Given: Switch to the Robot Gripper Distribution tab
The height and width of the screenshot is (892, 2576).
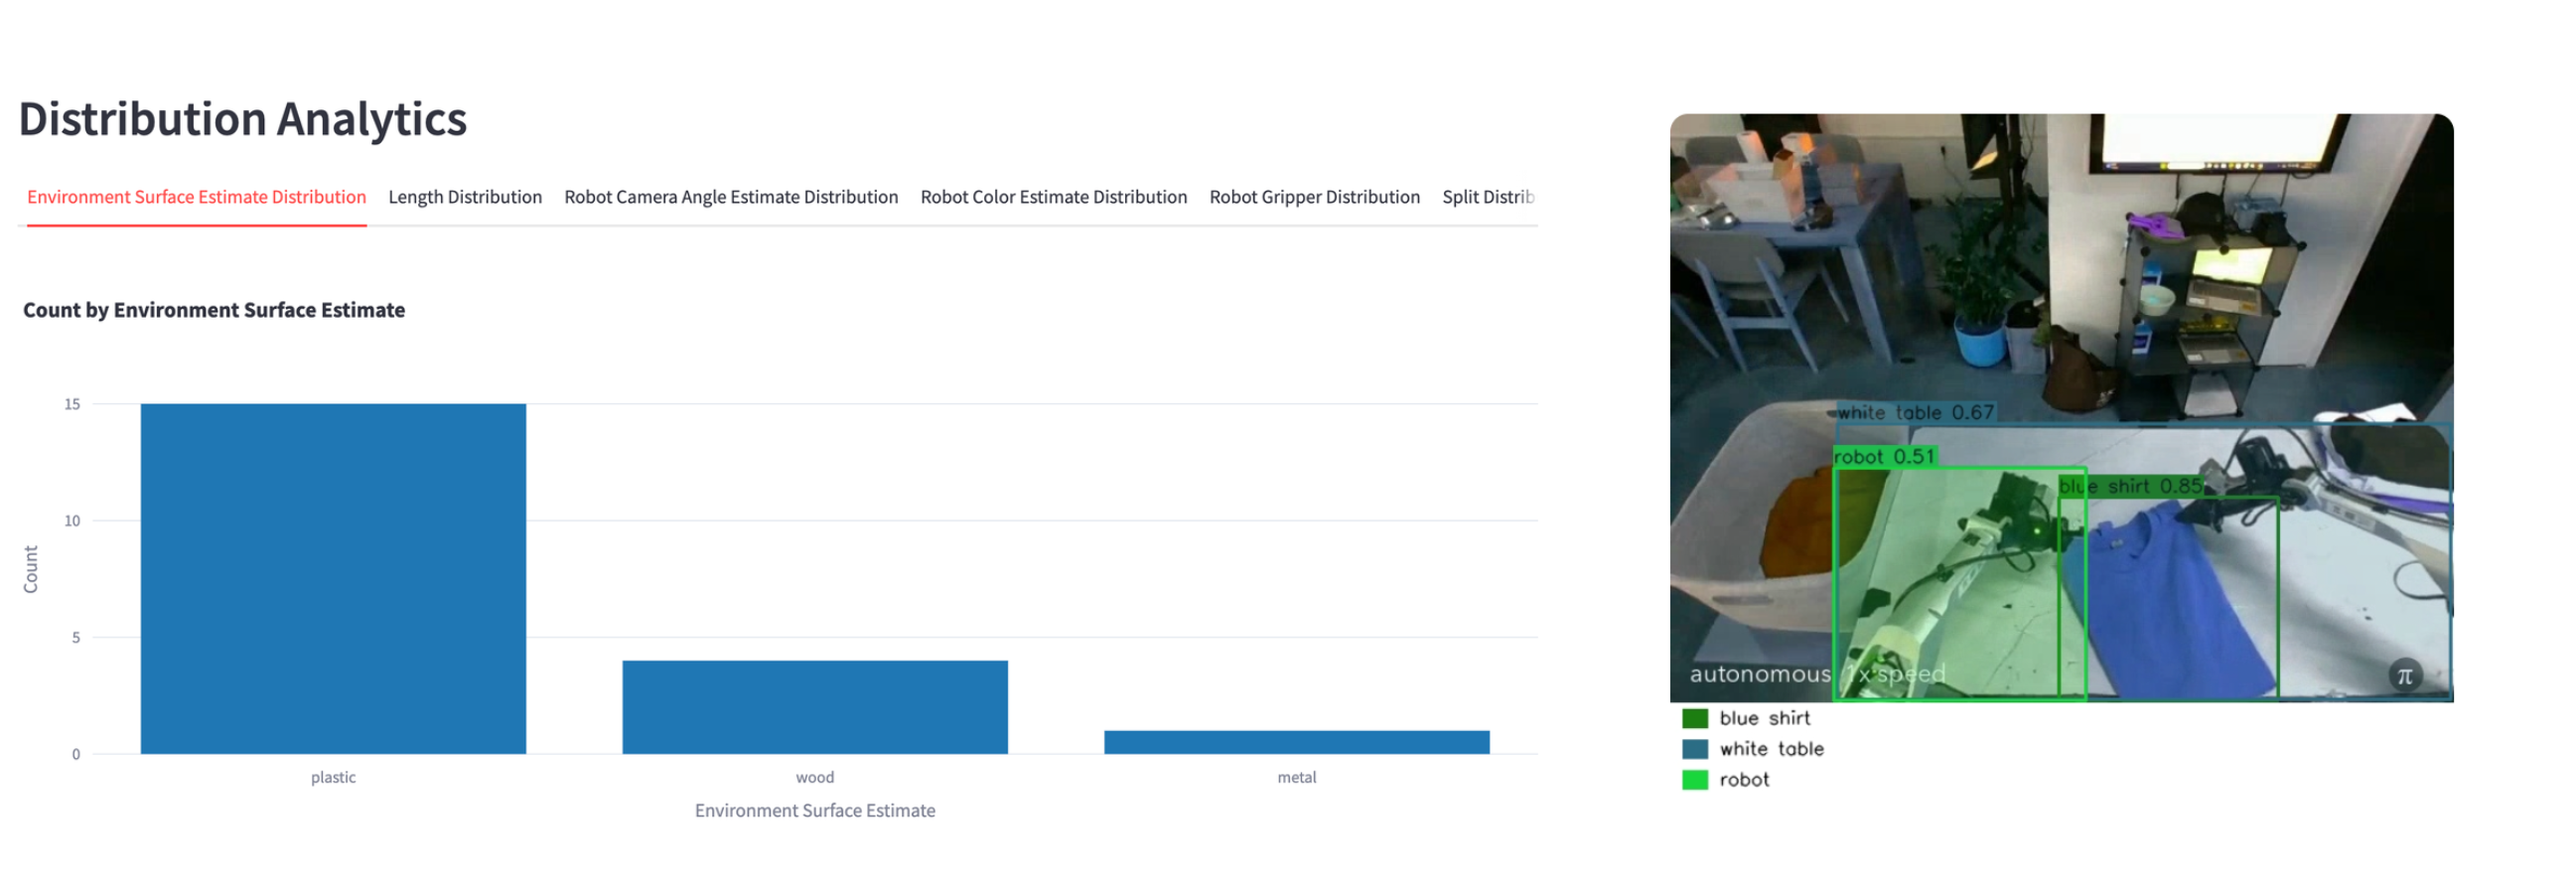Looking at the screenshot, I should coord(1314,197).
